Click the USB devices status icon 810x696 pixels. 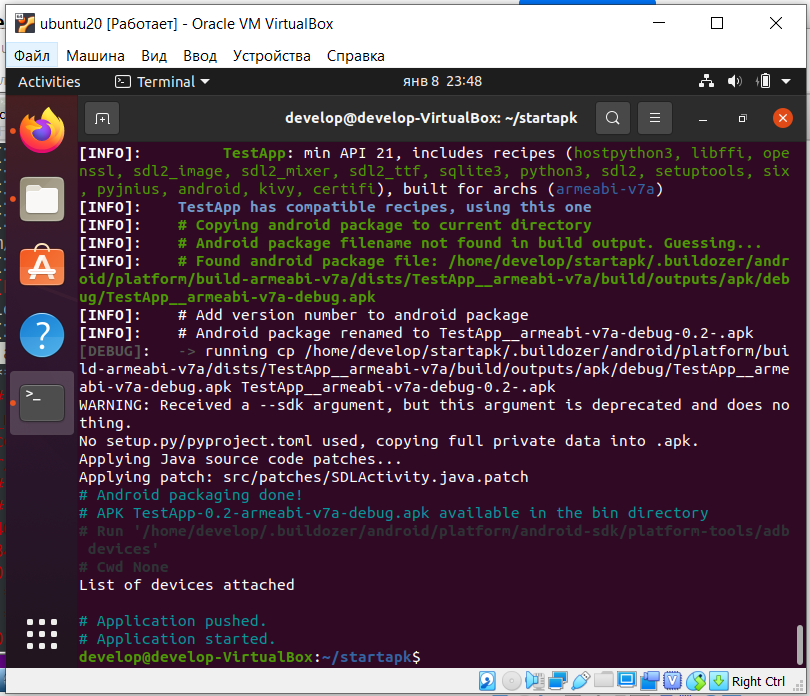(581, 681)
